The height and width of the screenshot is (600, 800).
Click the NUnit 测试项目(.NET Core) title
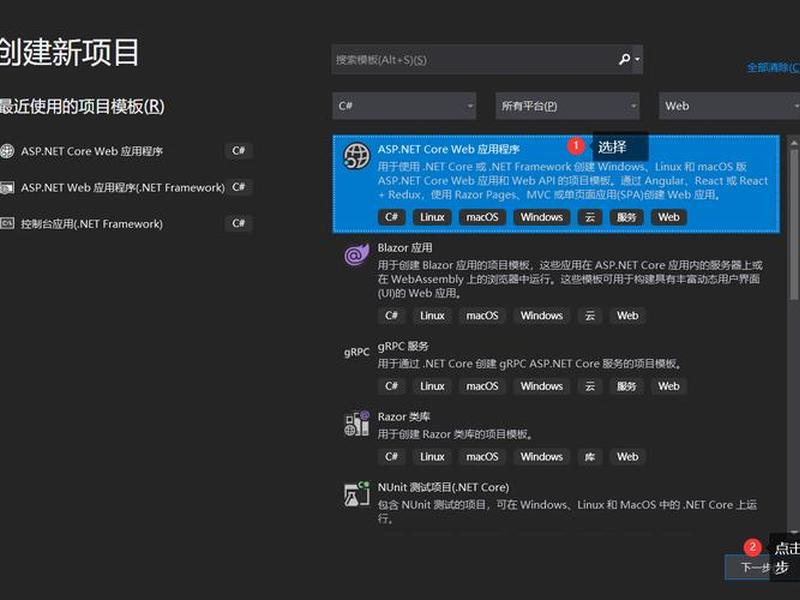coord(443,487)
